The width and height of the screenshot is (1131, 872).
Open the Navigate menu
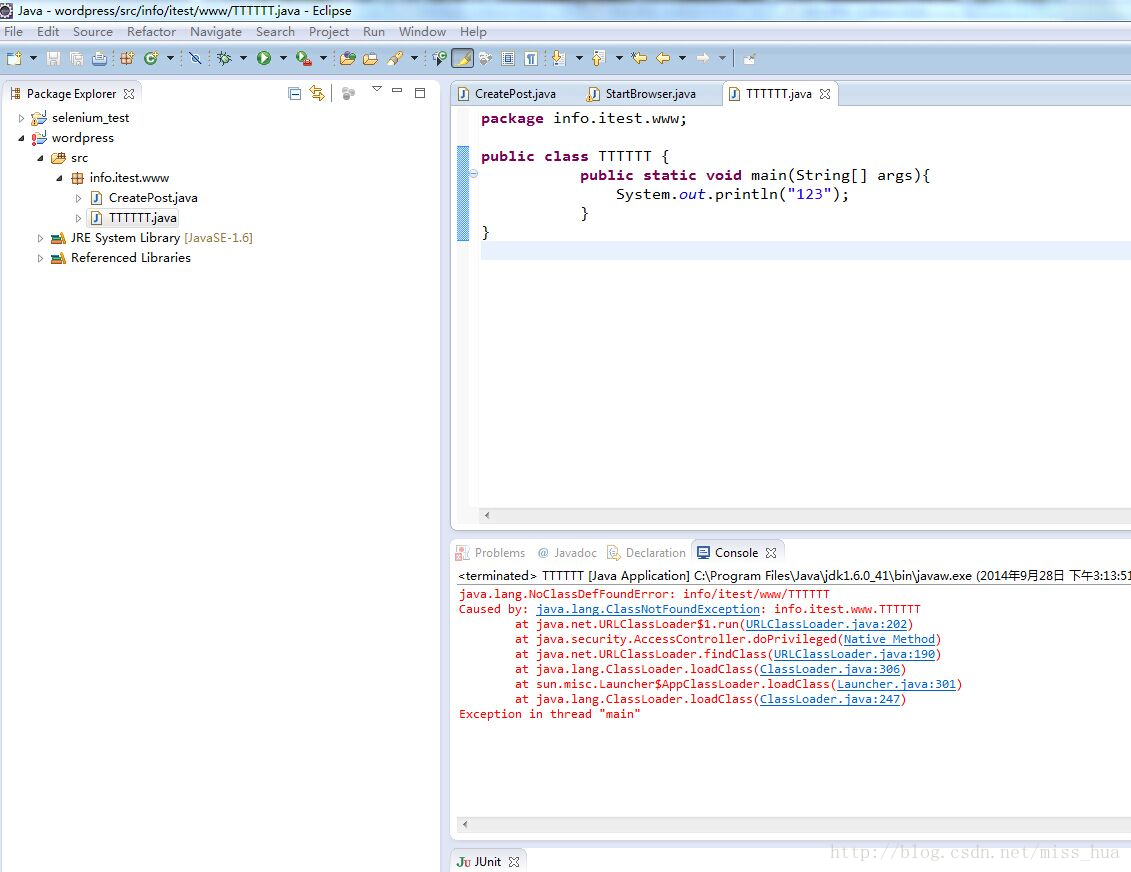pyautogui.click(x=216, y=32)
